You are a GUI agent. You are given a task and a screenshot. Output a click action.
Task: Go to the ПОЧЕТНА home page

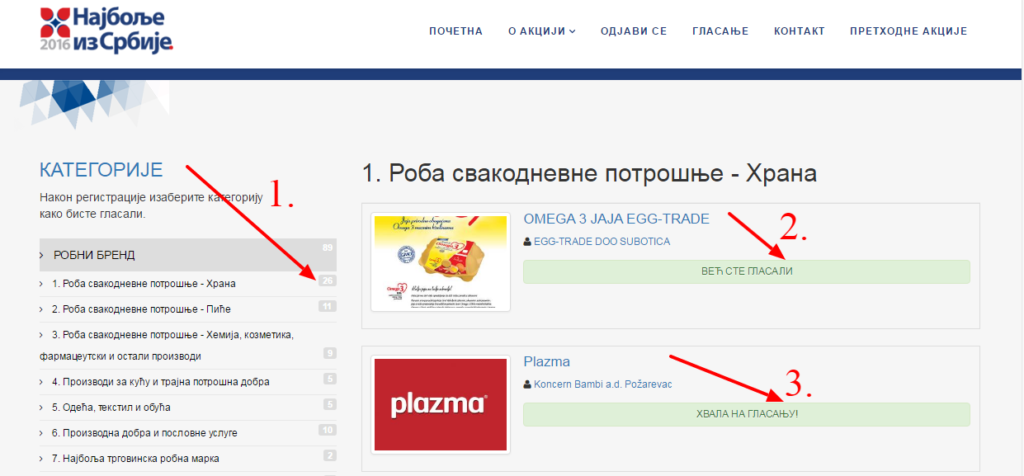coord(455,31)
